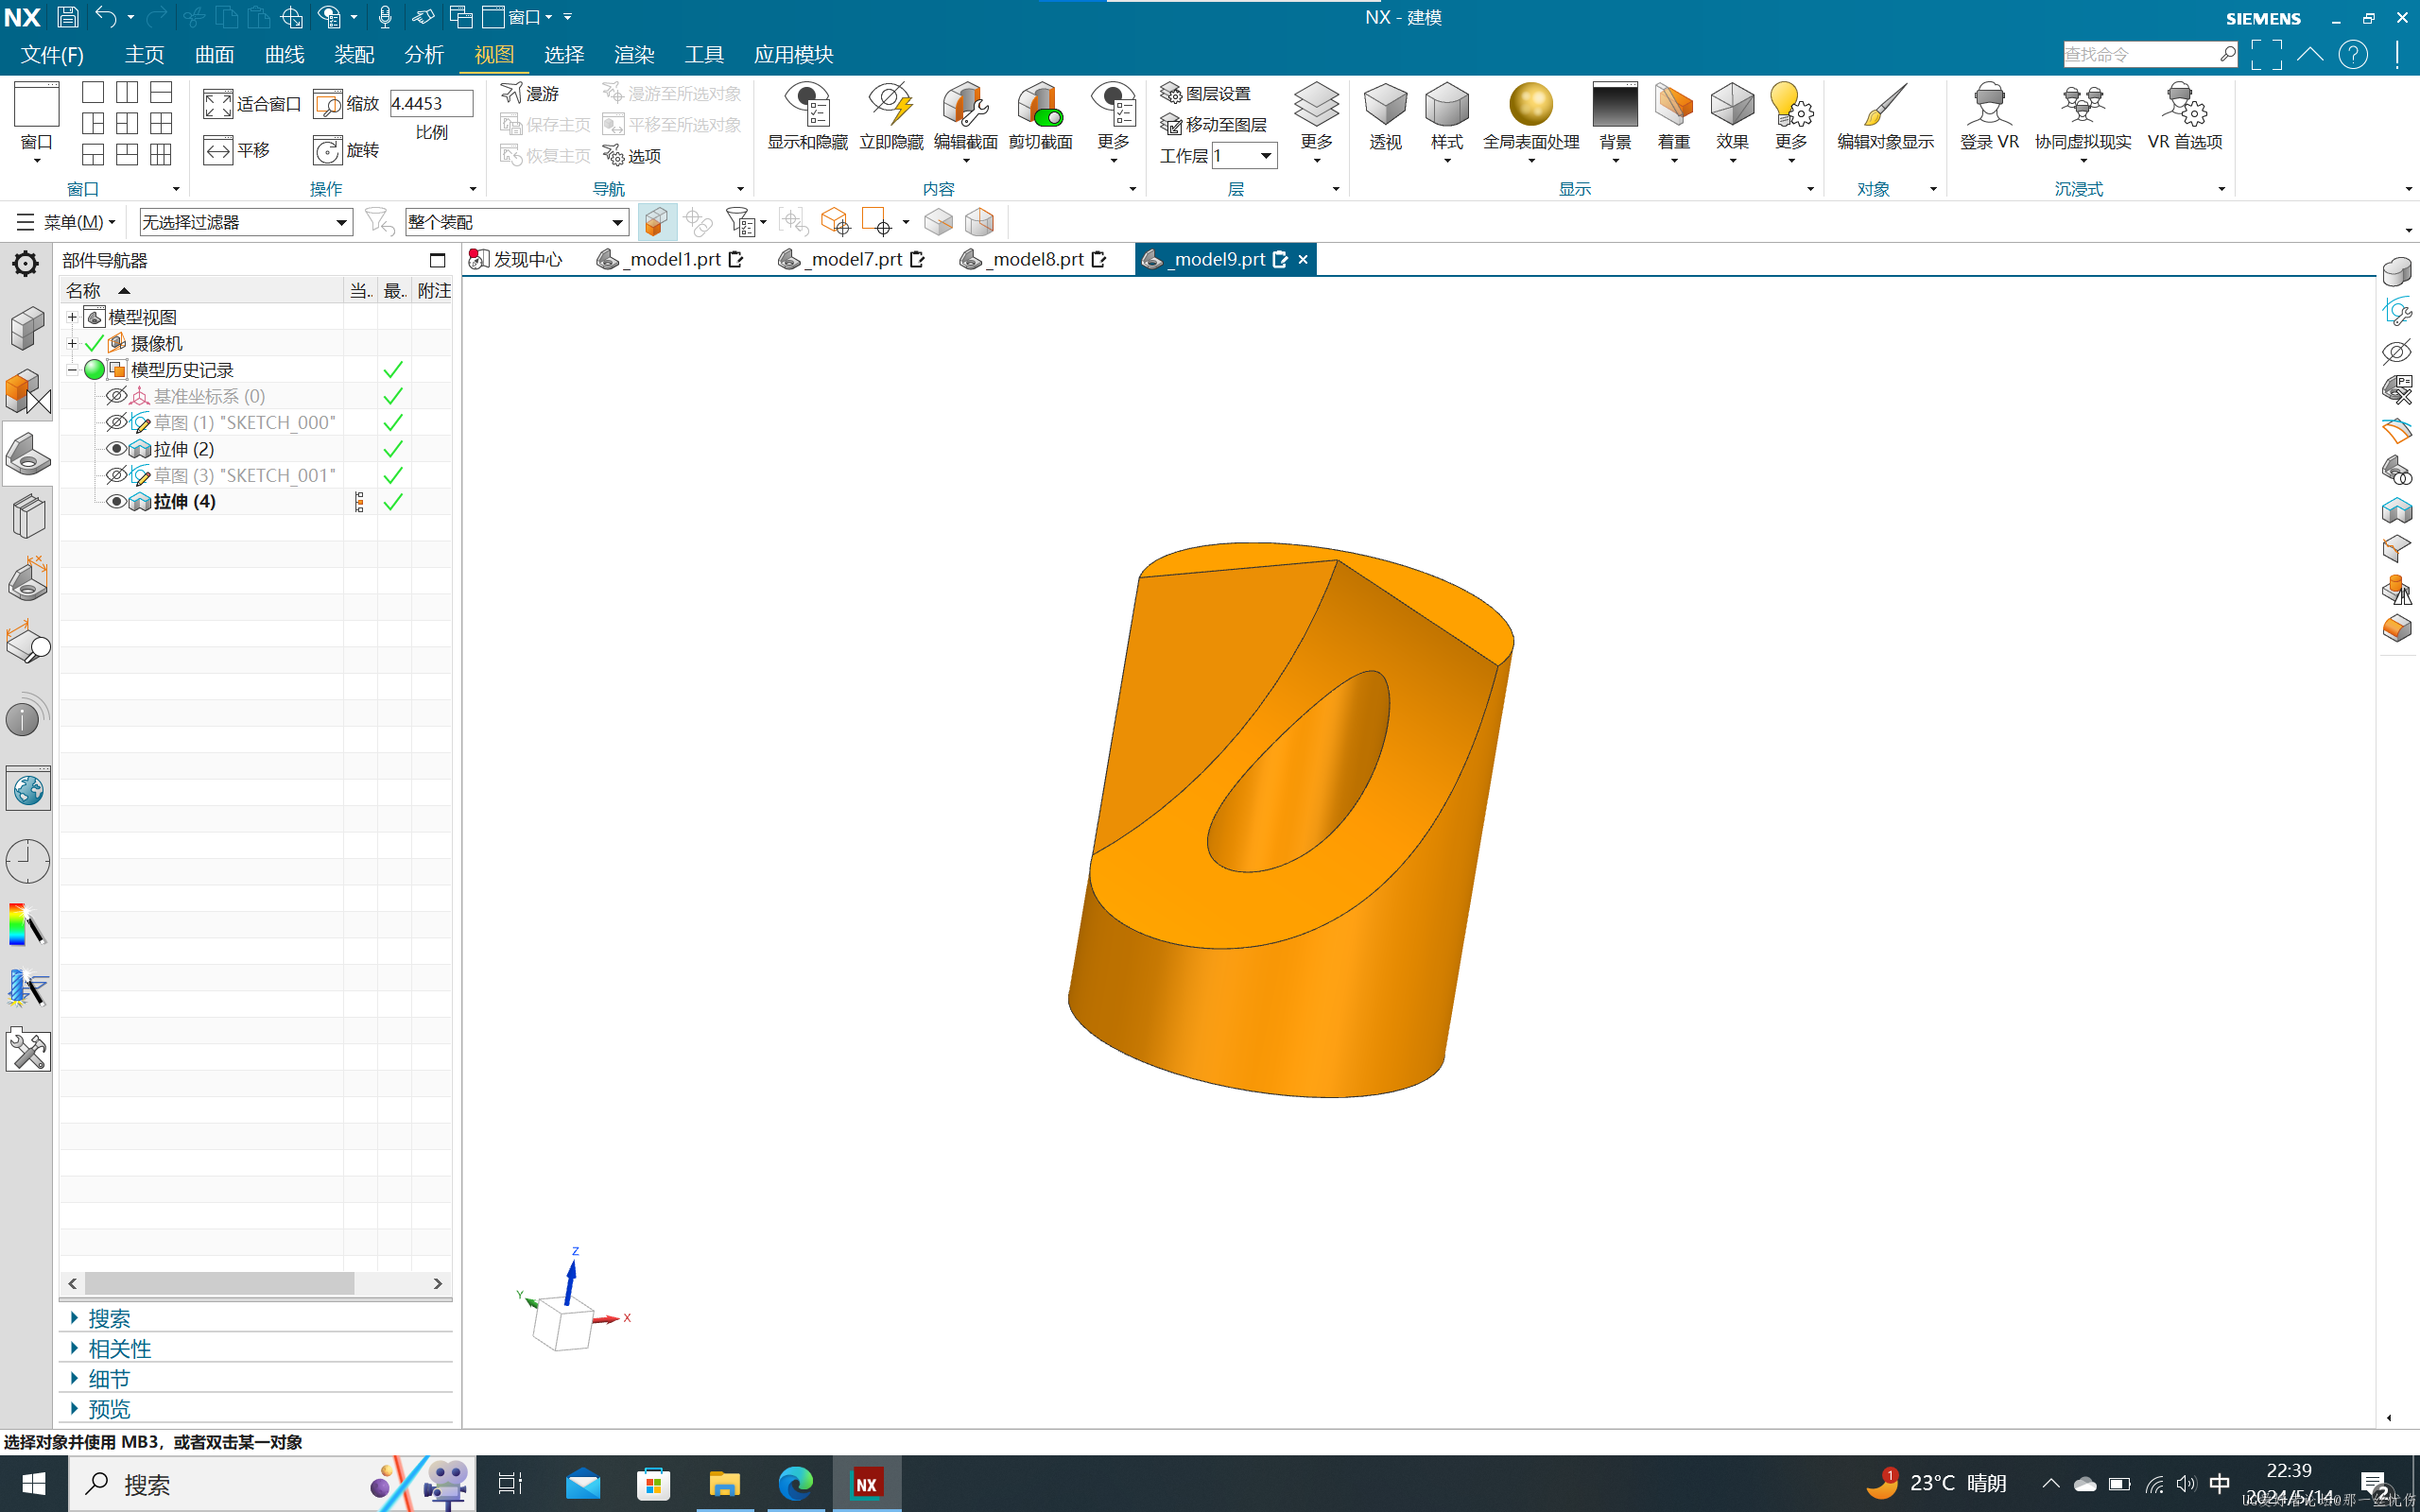Screen dimensions: 2420x1512
Task: Open Layer Settings (图层设置)
Action: [1205, 93]
